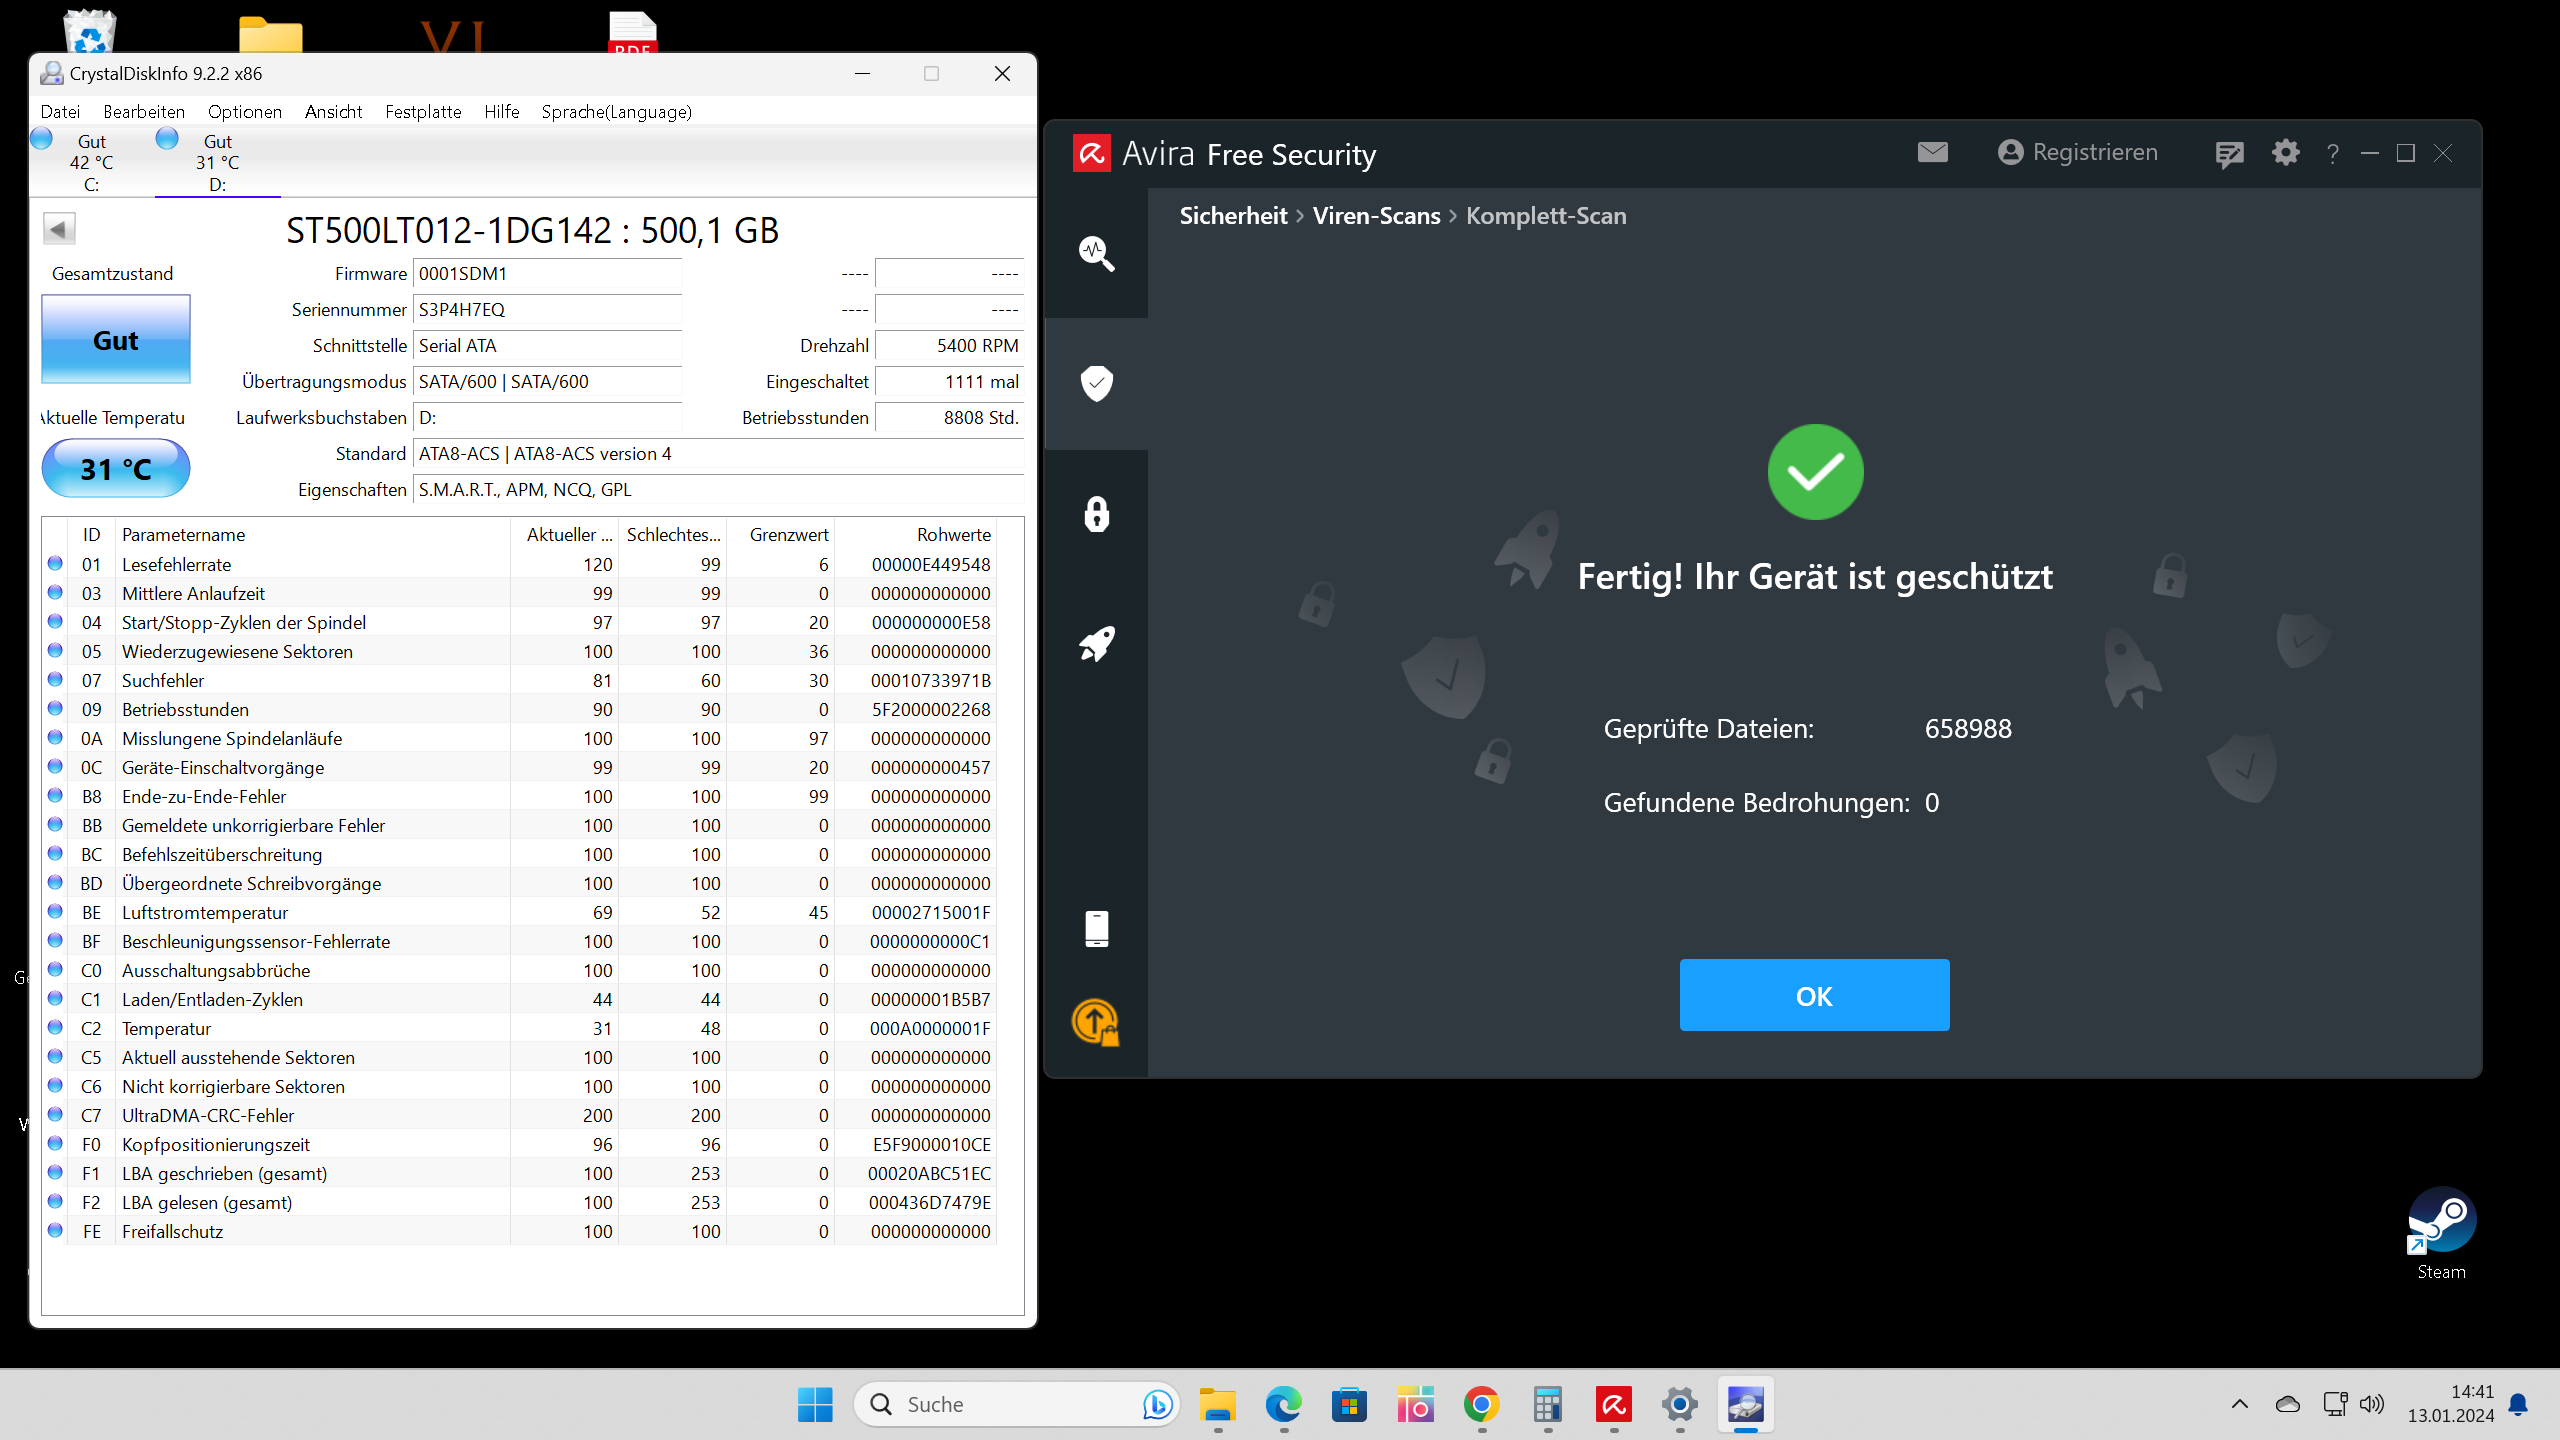Click the orange upgrade arrow icon

pyautogui.click(x=1096, y=1022)
